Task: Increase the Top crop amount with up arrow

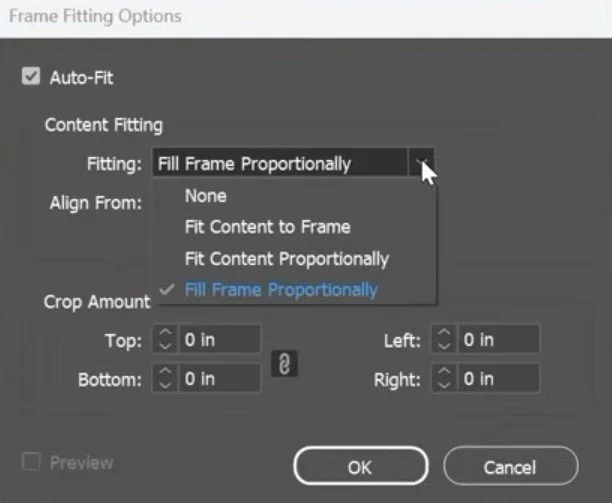Action: [x=165, y=333]
